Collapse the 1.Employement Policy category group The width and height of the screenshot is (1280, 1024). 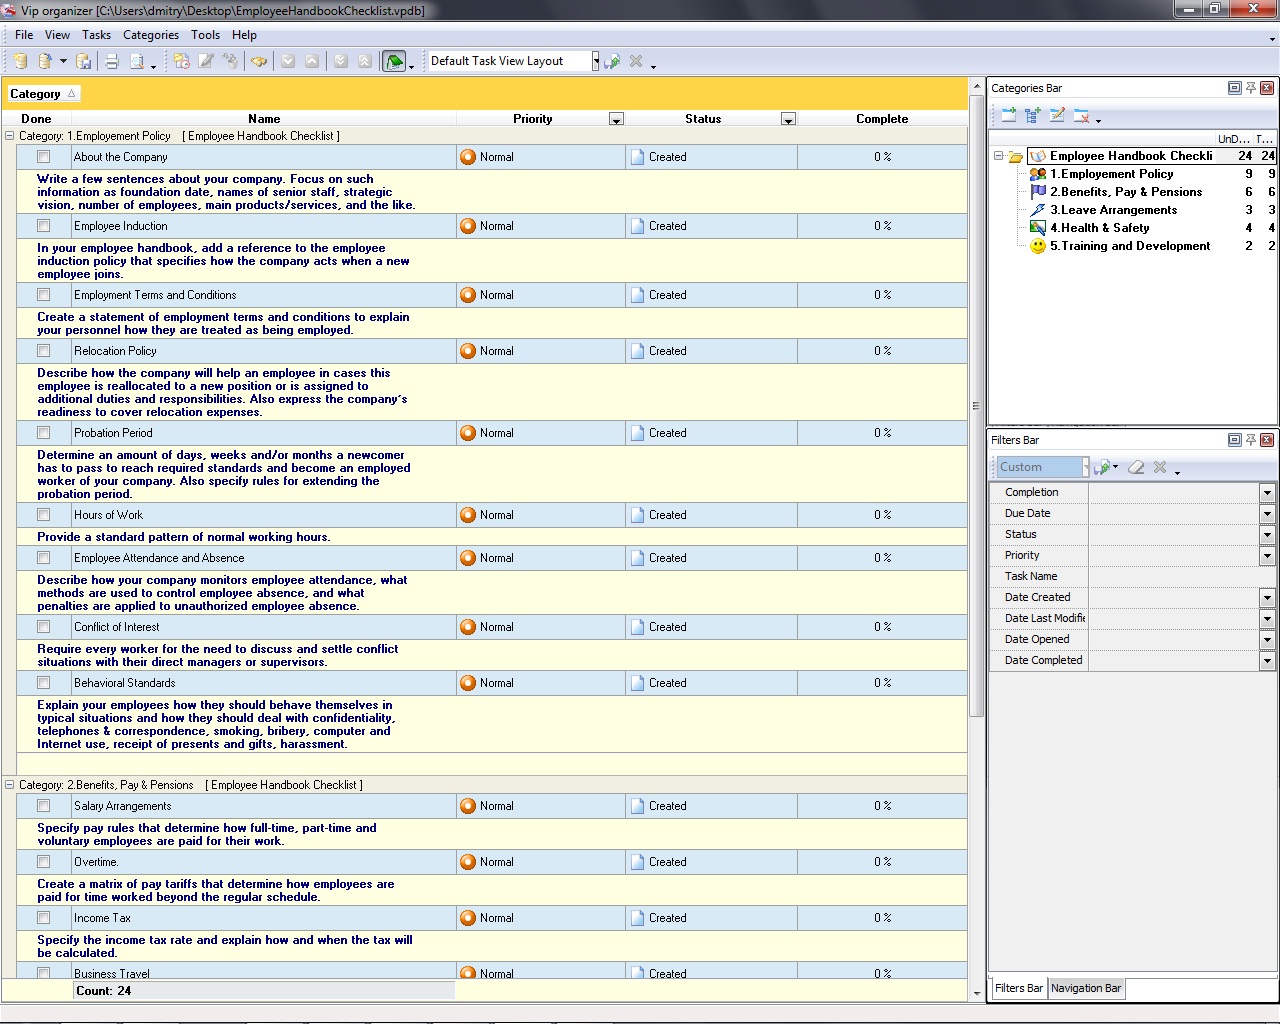10,136
